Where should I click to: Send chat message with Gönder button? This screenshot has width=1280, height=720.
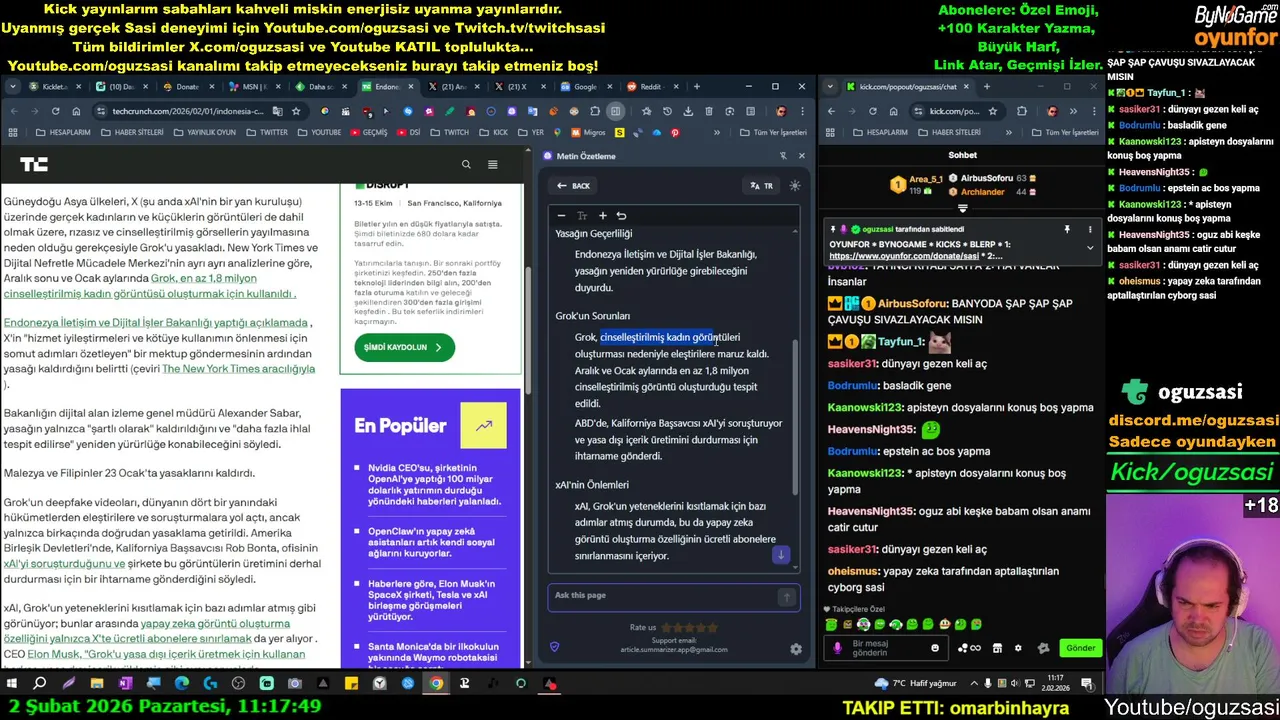click(1080, 648)
